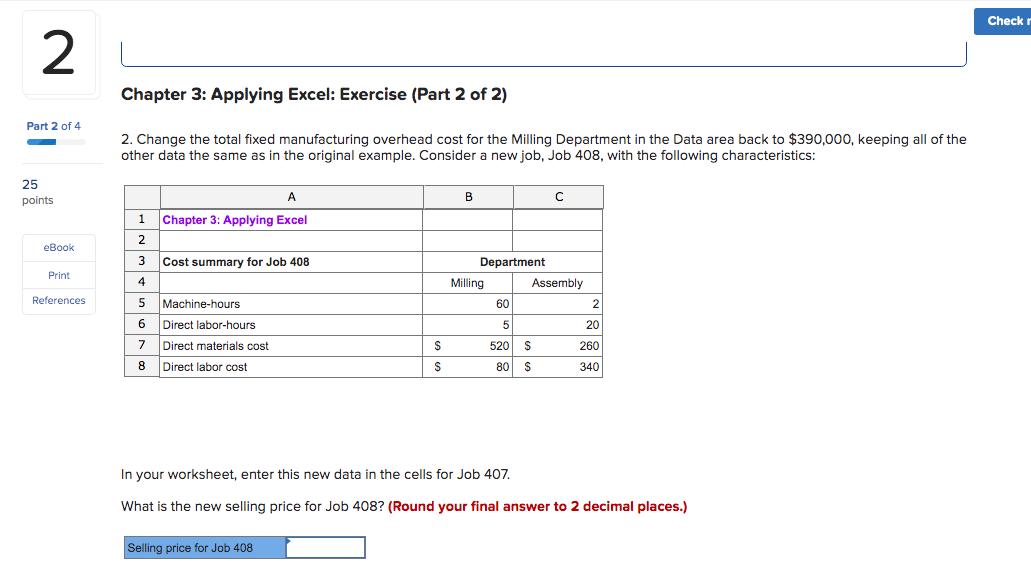Select the question number 2 box
1031x585 pixels.
point(57,53)
